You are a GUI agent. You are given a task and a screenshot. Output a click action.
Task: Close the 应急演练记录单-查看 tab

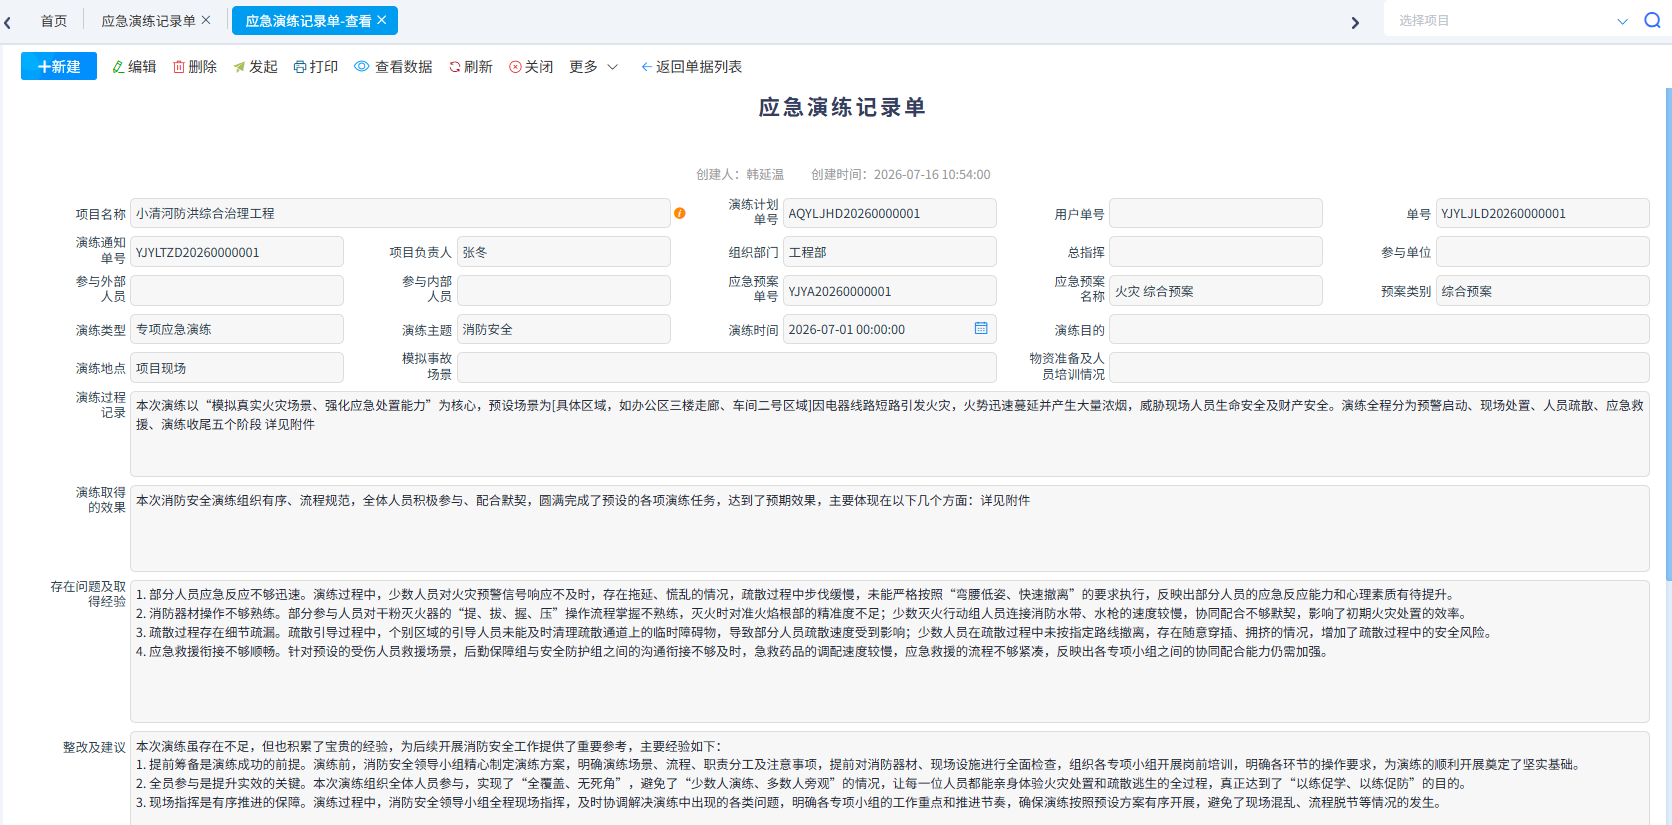[x=381, y=20]
